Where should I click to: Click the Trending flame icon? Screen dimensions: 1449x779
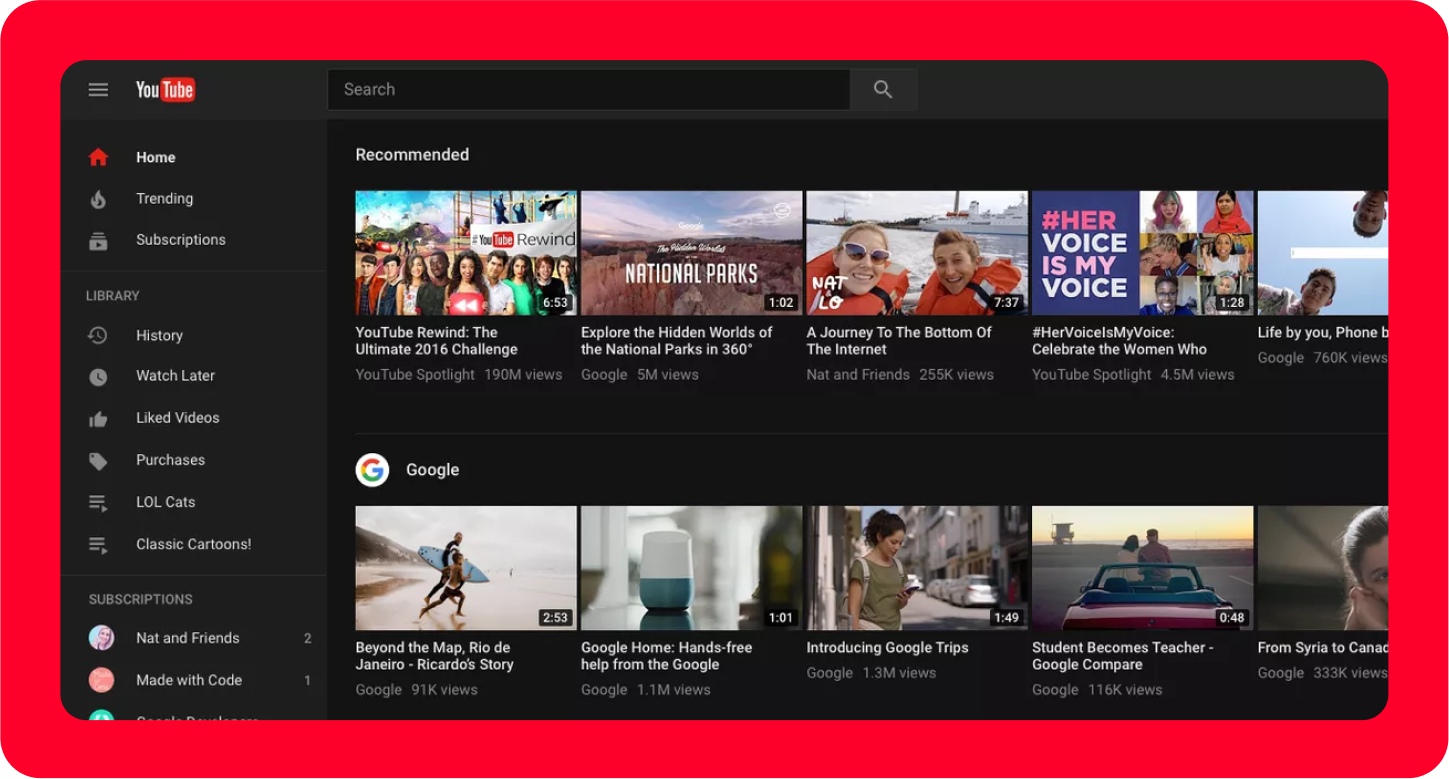[x=98, y=199]
